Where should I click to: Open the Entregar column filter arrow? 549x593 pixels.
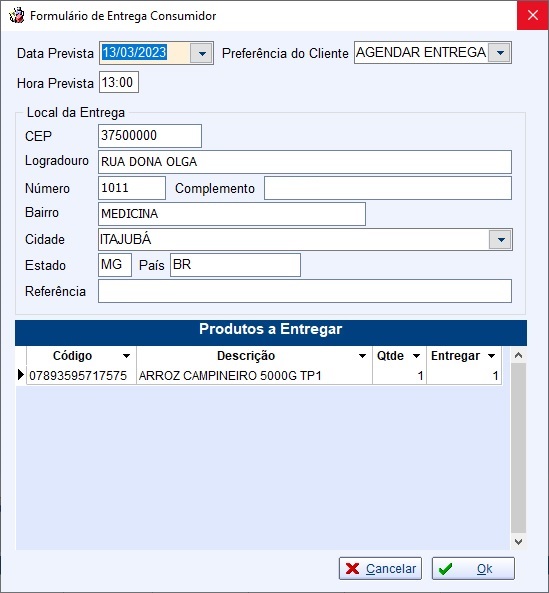[492, 356]
